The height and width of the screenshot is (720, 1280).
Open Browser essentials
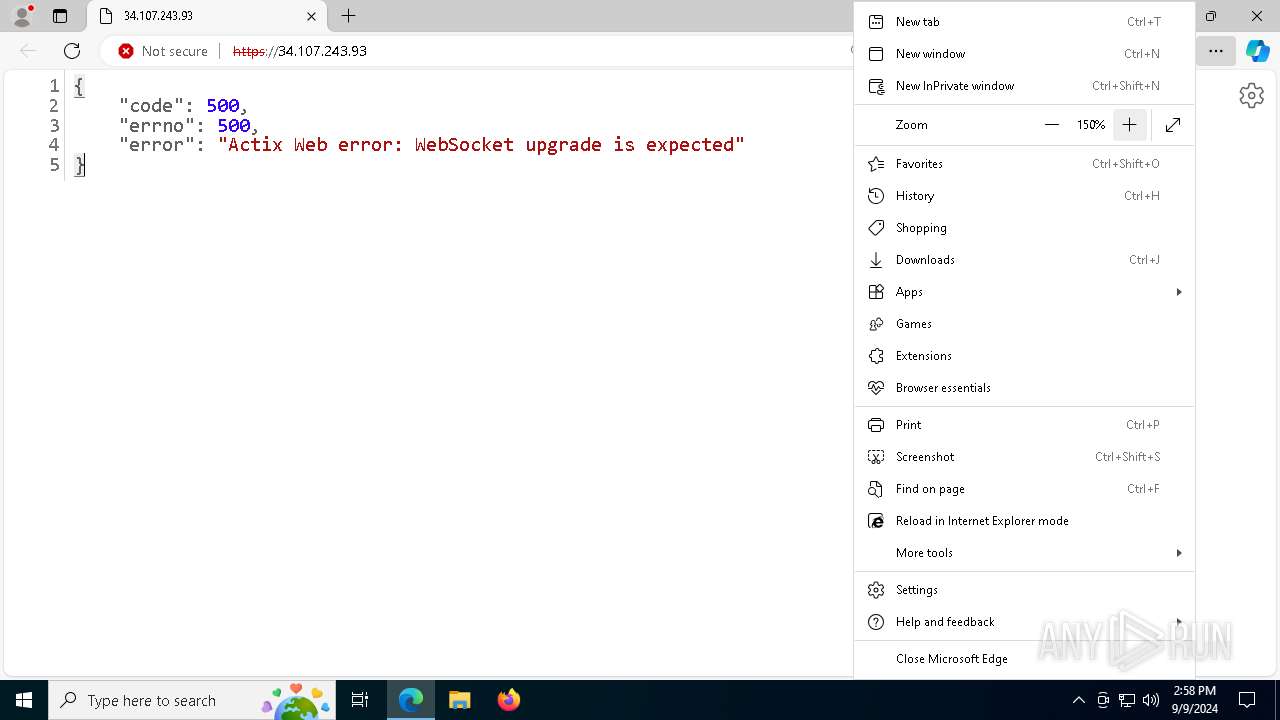[x=1024, y=388]
